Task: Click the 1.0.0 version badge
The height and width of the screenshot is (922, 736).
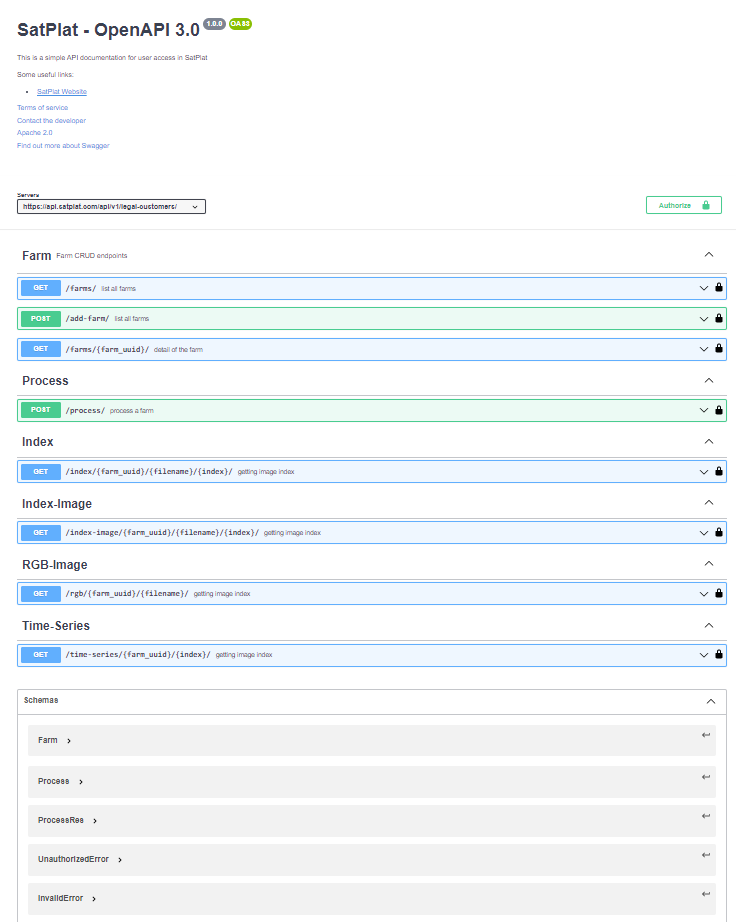Action: tap(212, 23)
